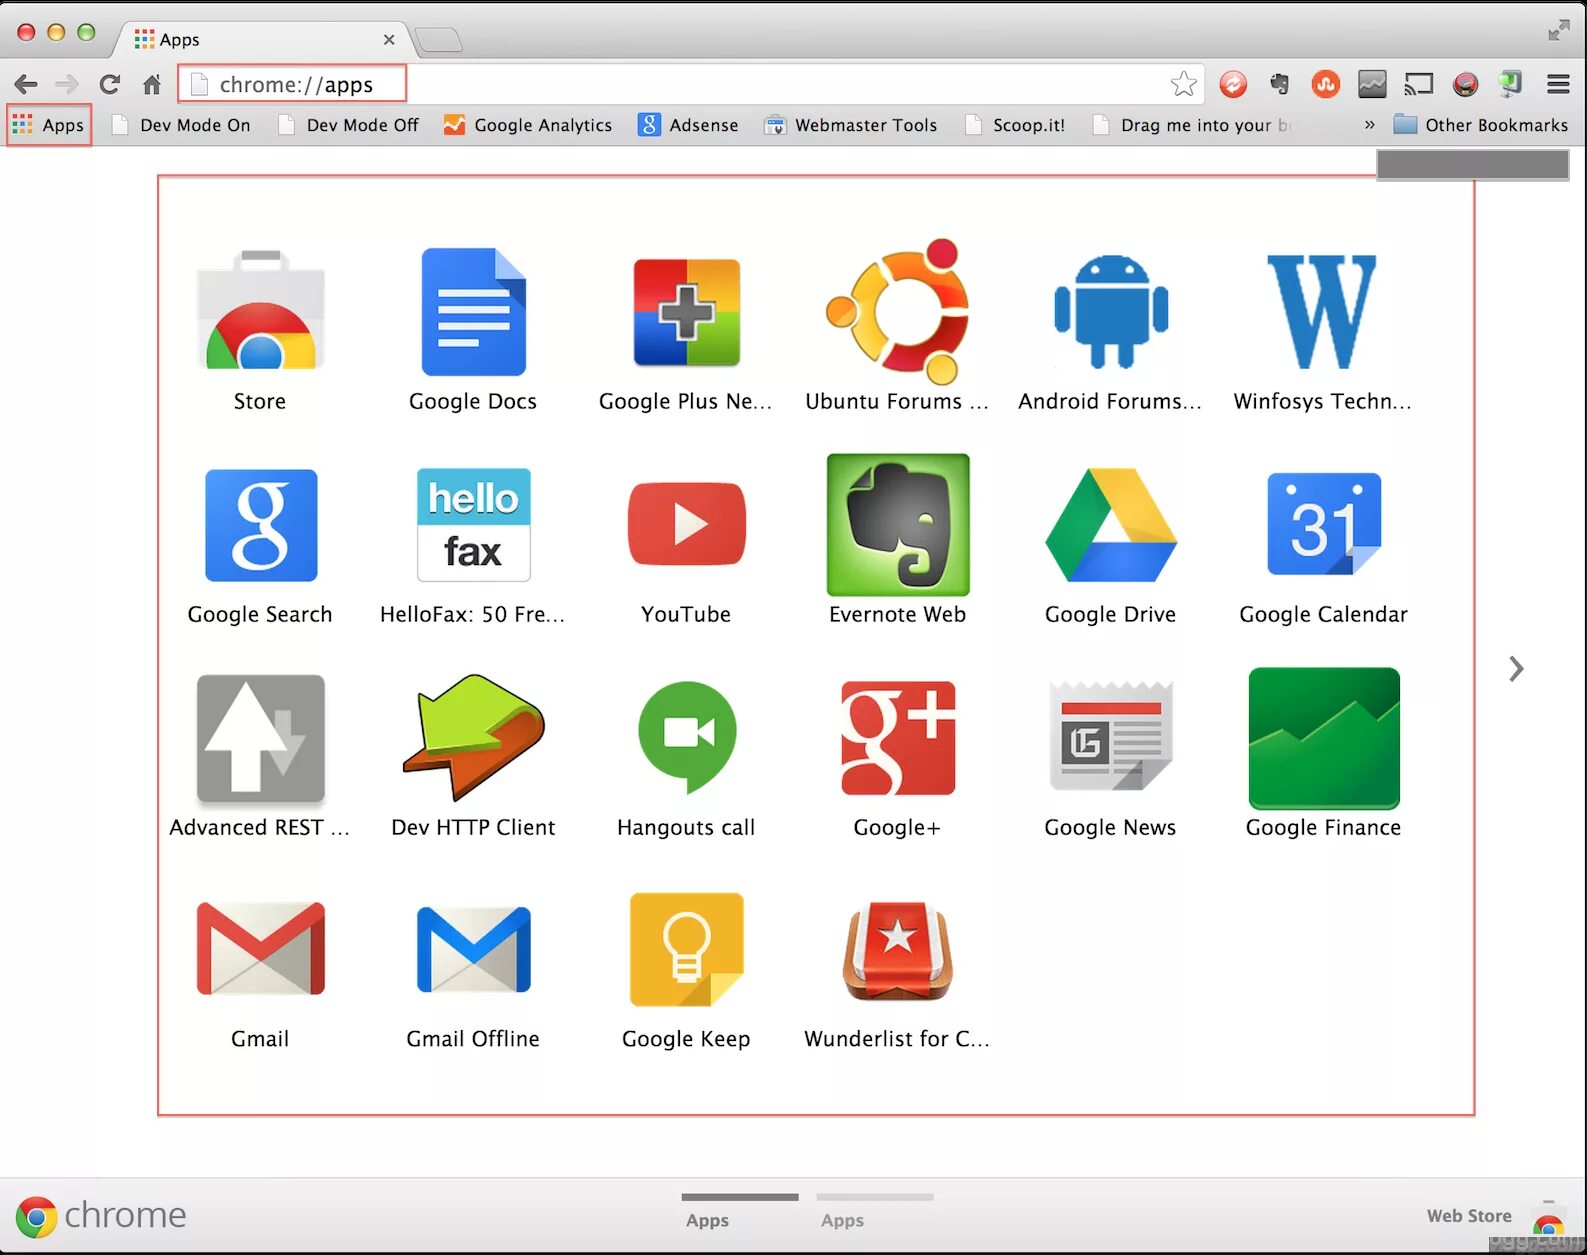
Task: Launch the Gmail app
Action: (x=261, y=949)
